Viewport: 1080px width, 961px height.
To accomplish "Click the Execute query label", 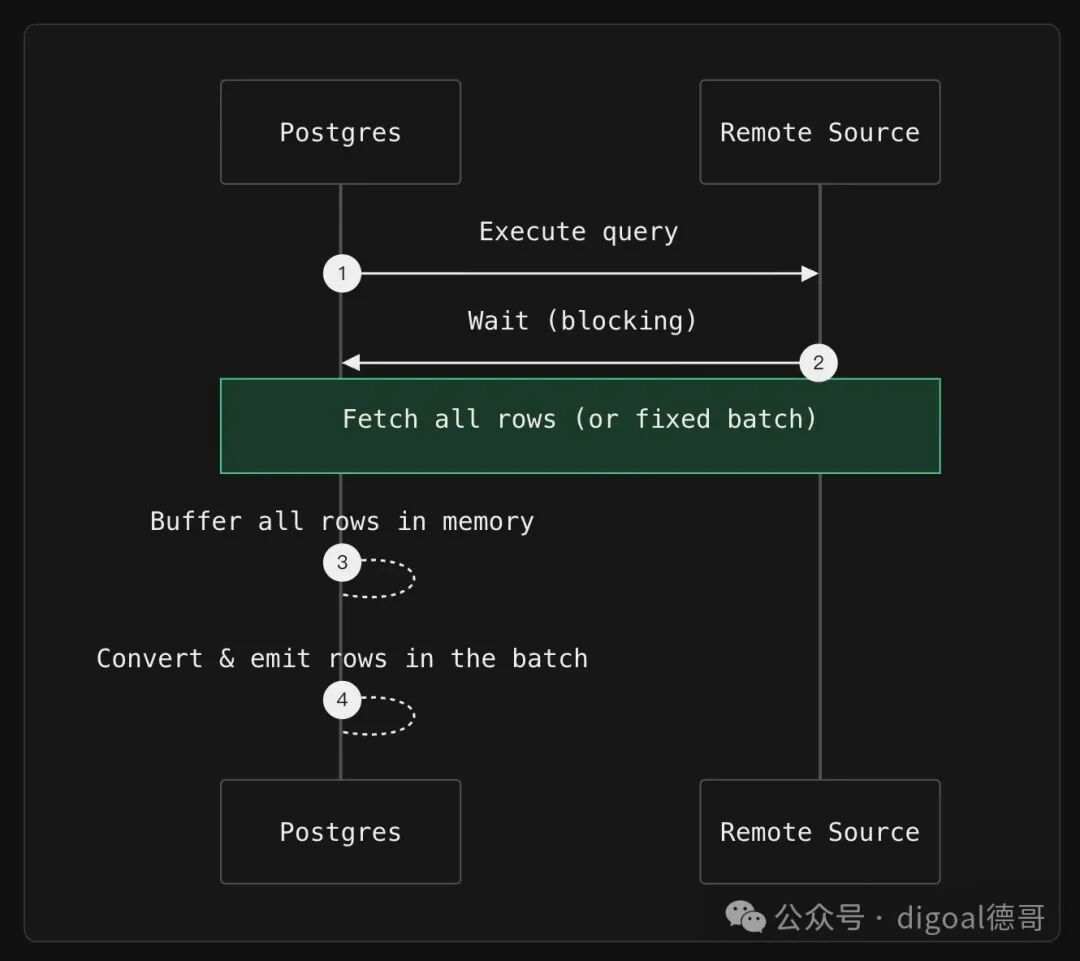I will point(579,232).
